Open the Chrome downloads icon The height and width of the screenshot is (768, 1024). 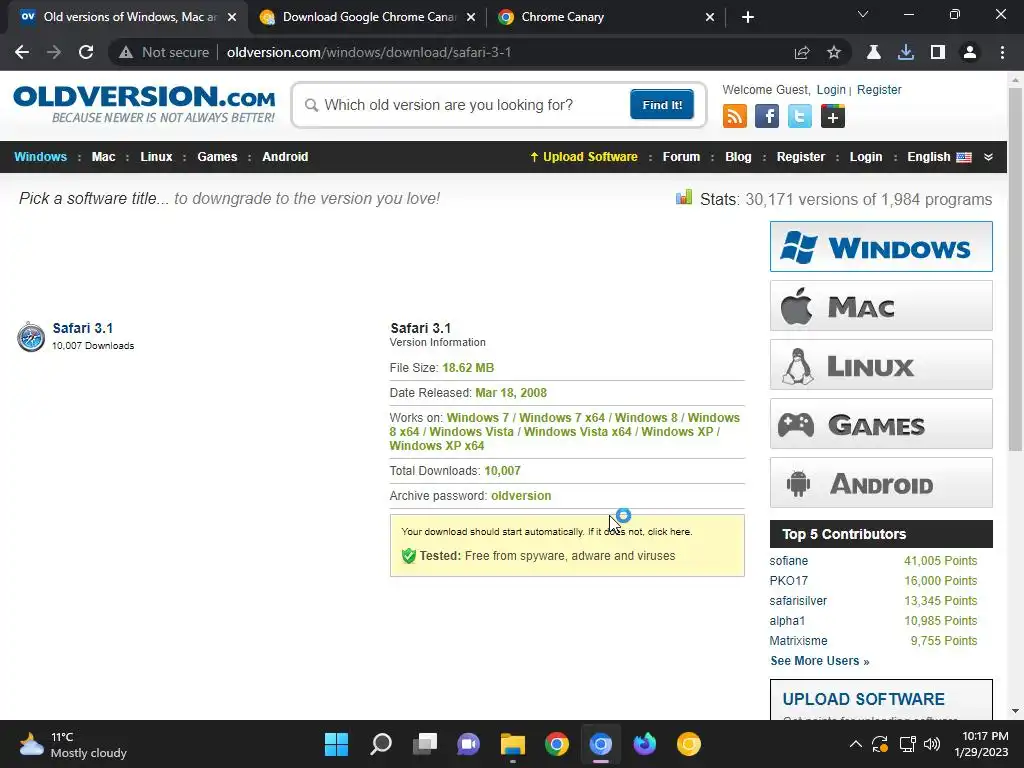coord(906,52)
